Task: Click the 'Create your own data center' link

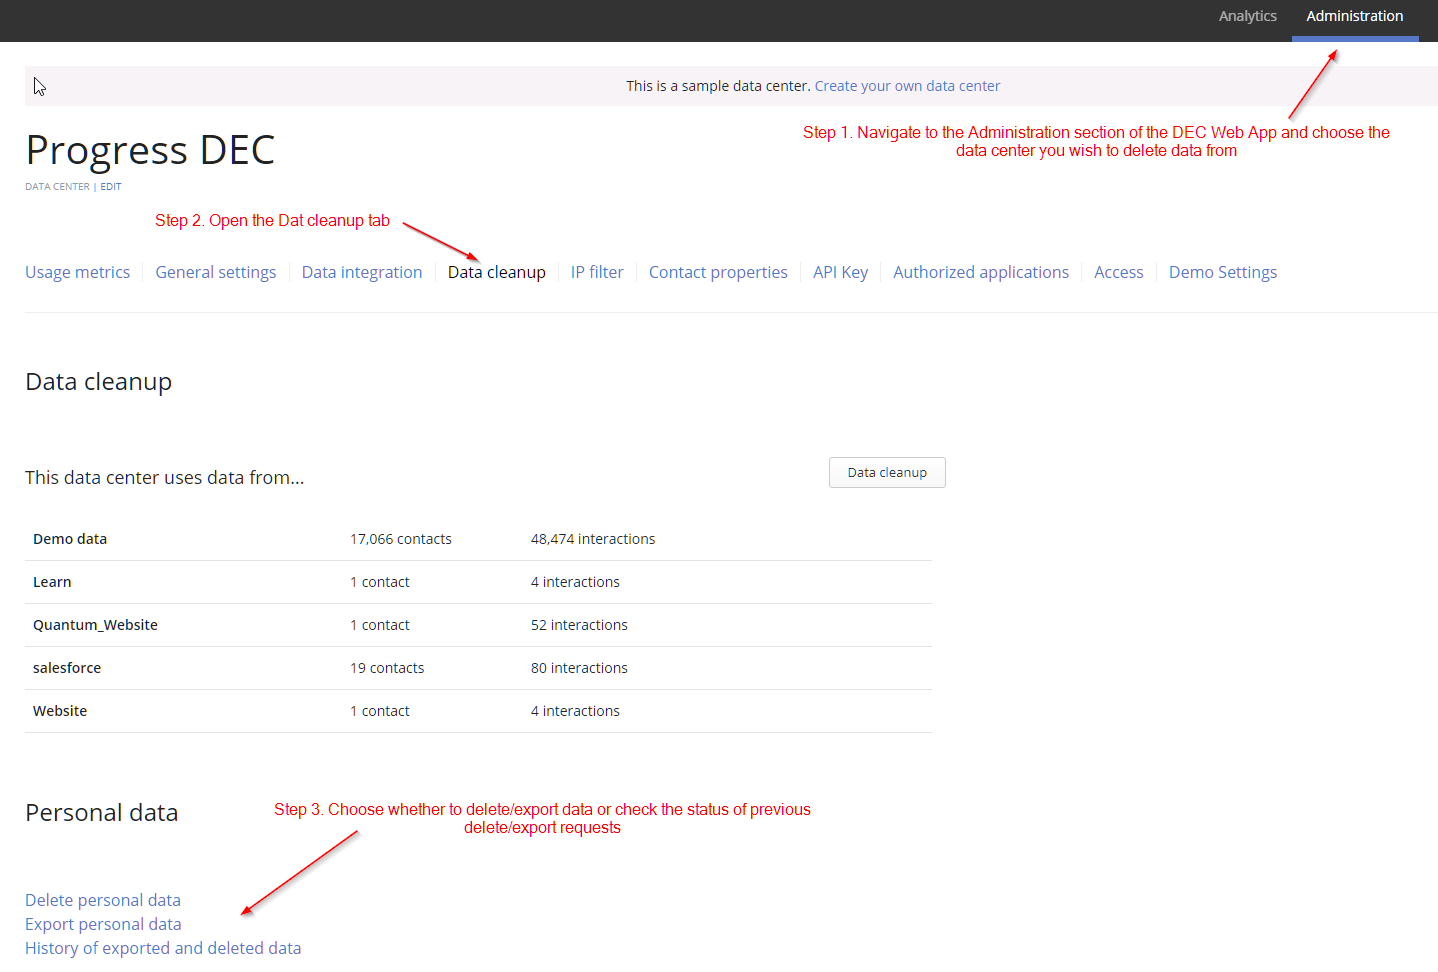Action: tap(907, 86)
